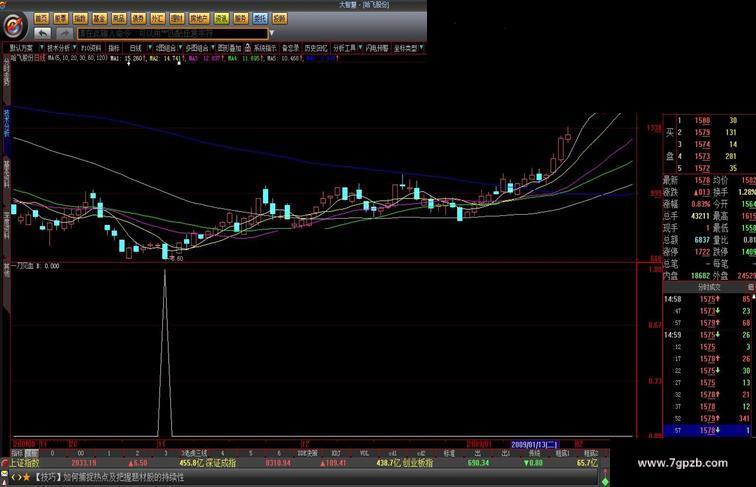Click the round application logo icon
Image resolution: width=756 pixels, height=487 pixels.
click(x=15, y=25)
